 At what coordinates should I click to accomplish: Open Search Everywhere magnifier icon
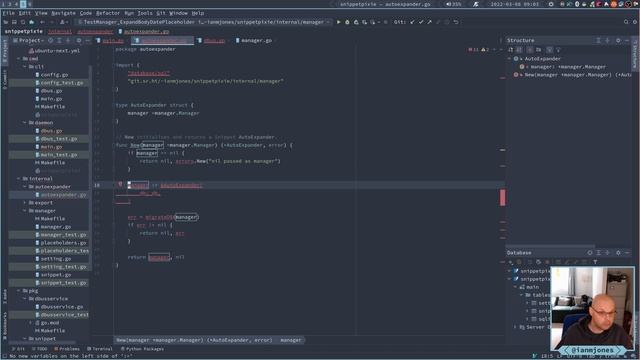[626, 22]
